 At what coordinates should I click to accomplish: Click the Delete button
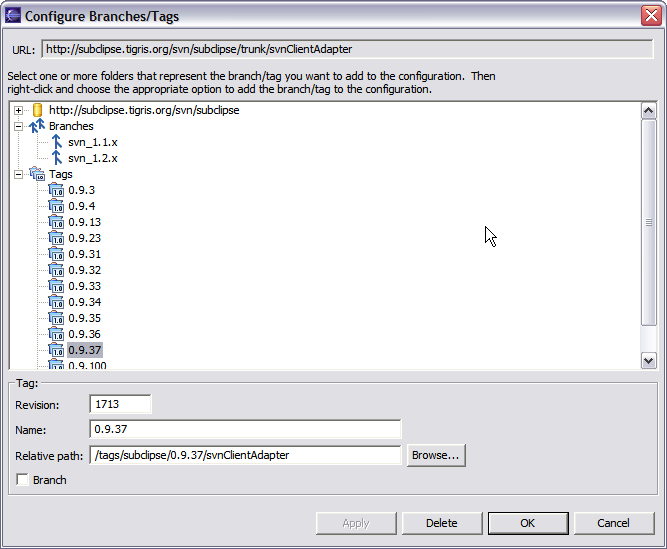click(442, 523)
